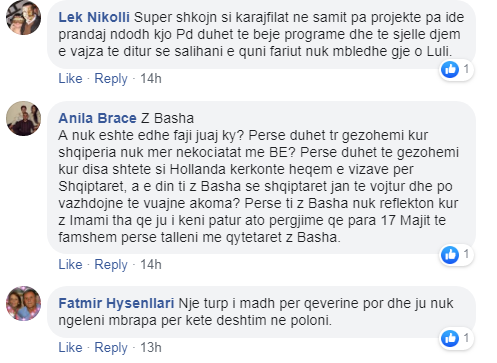Reply to Lek Nikolli's comment

(x=111, y=79)
